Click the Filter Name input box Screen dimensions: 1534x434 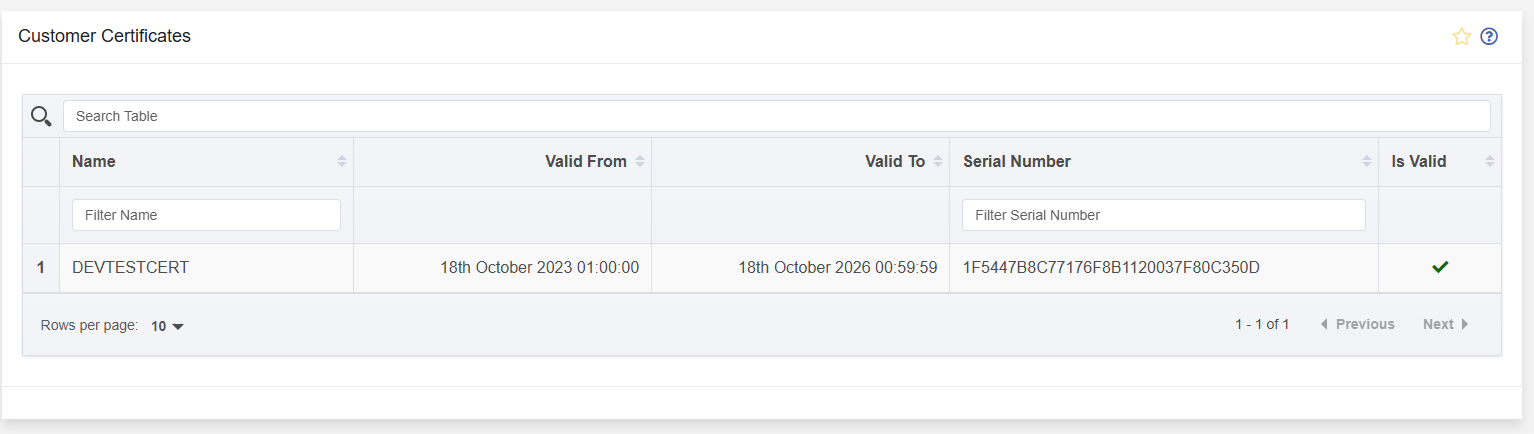(206, 215)
